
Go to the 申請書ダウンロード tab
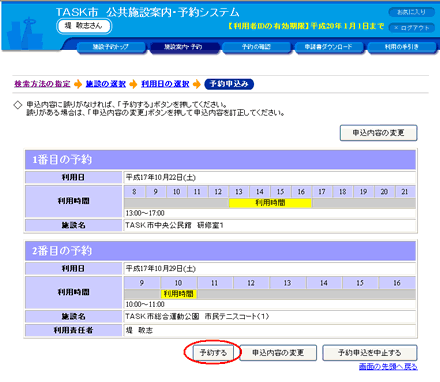coord(329,47)
